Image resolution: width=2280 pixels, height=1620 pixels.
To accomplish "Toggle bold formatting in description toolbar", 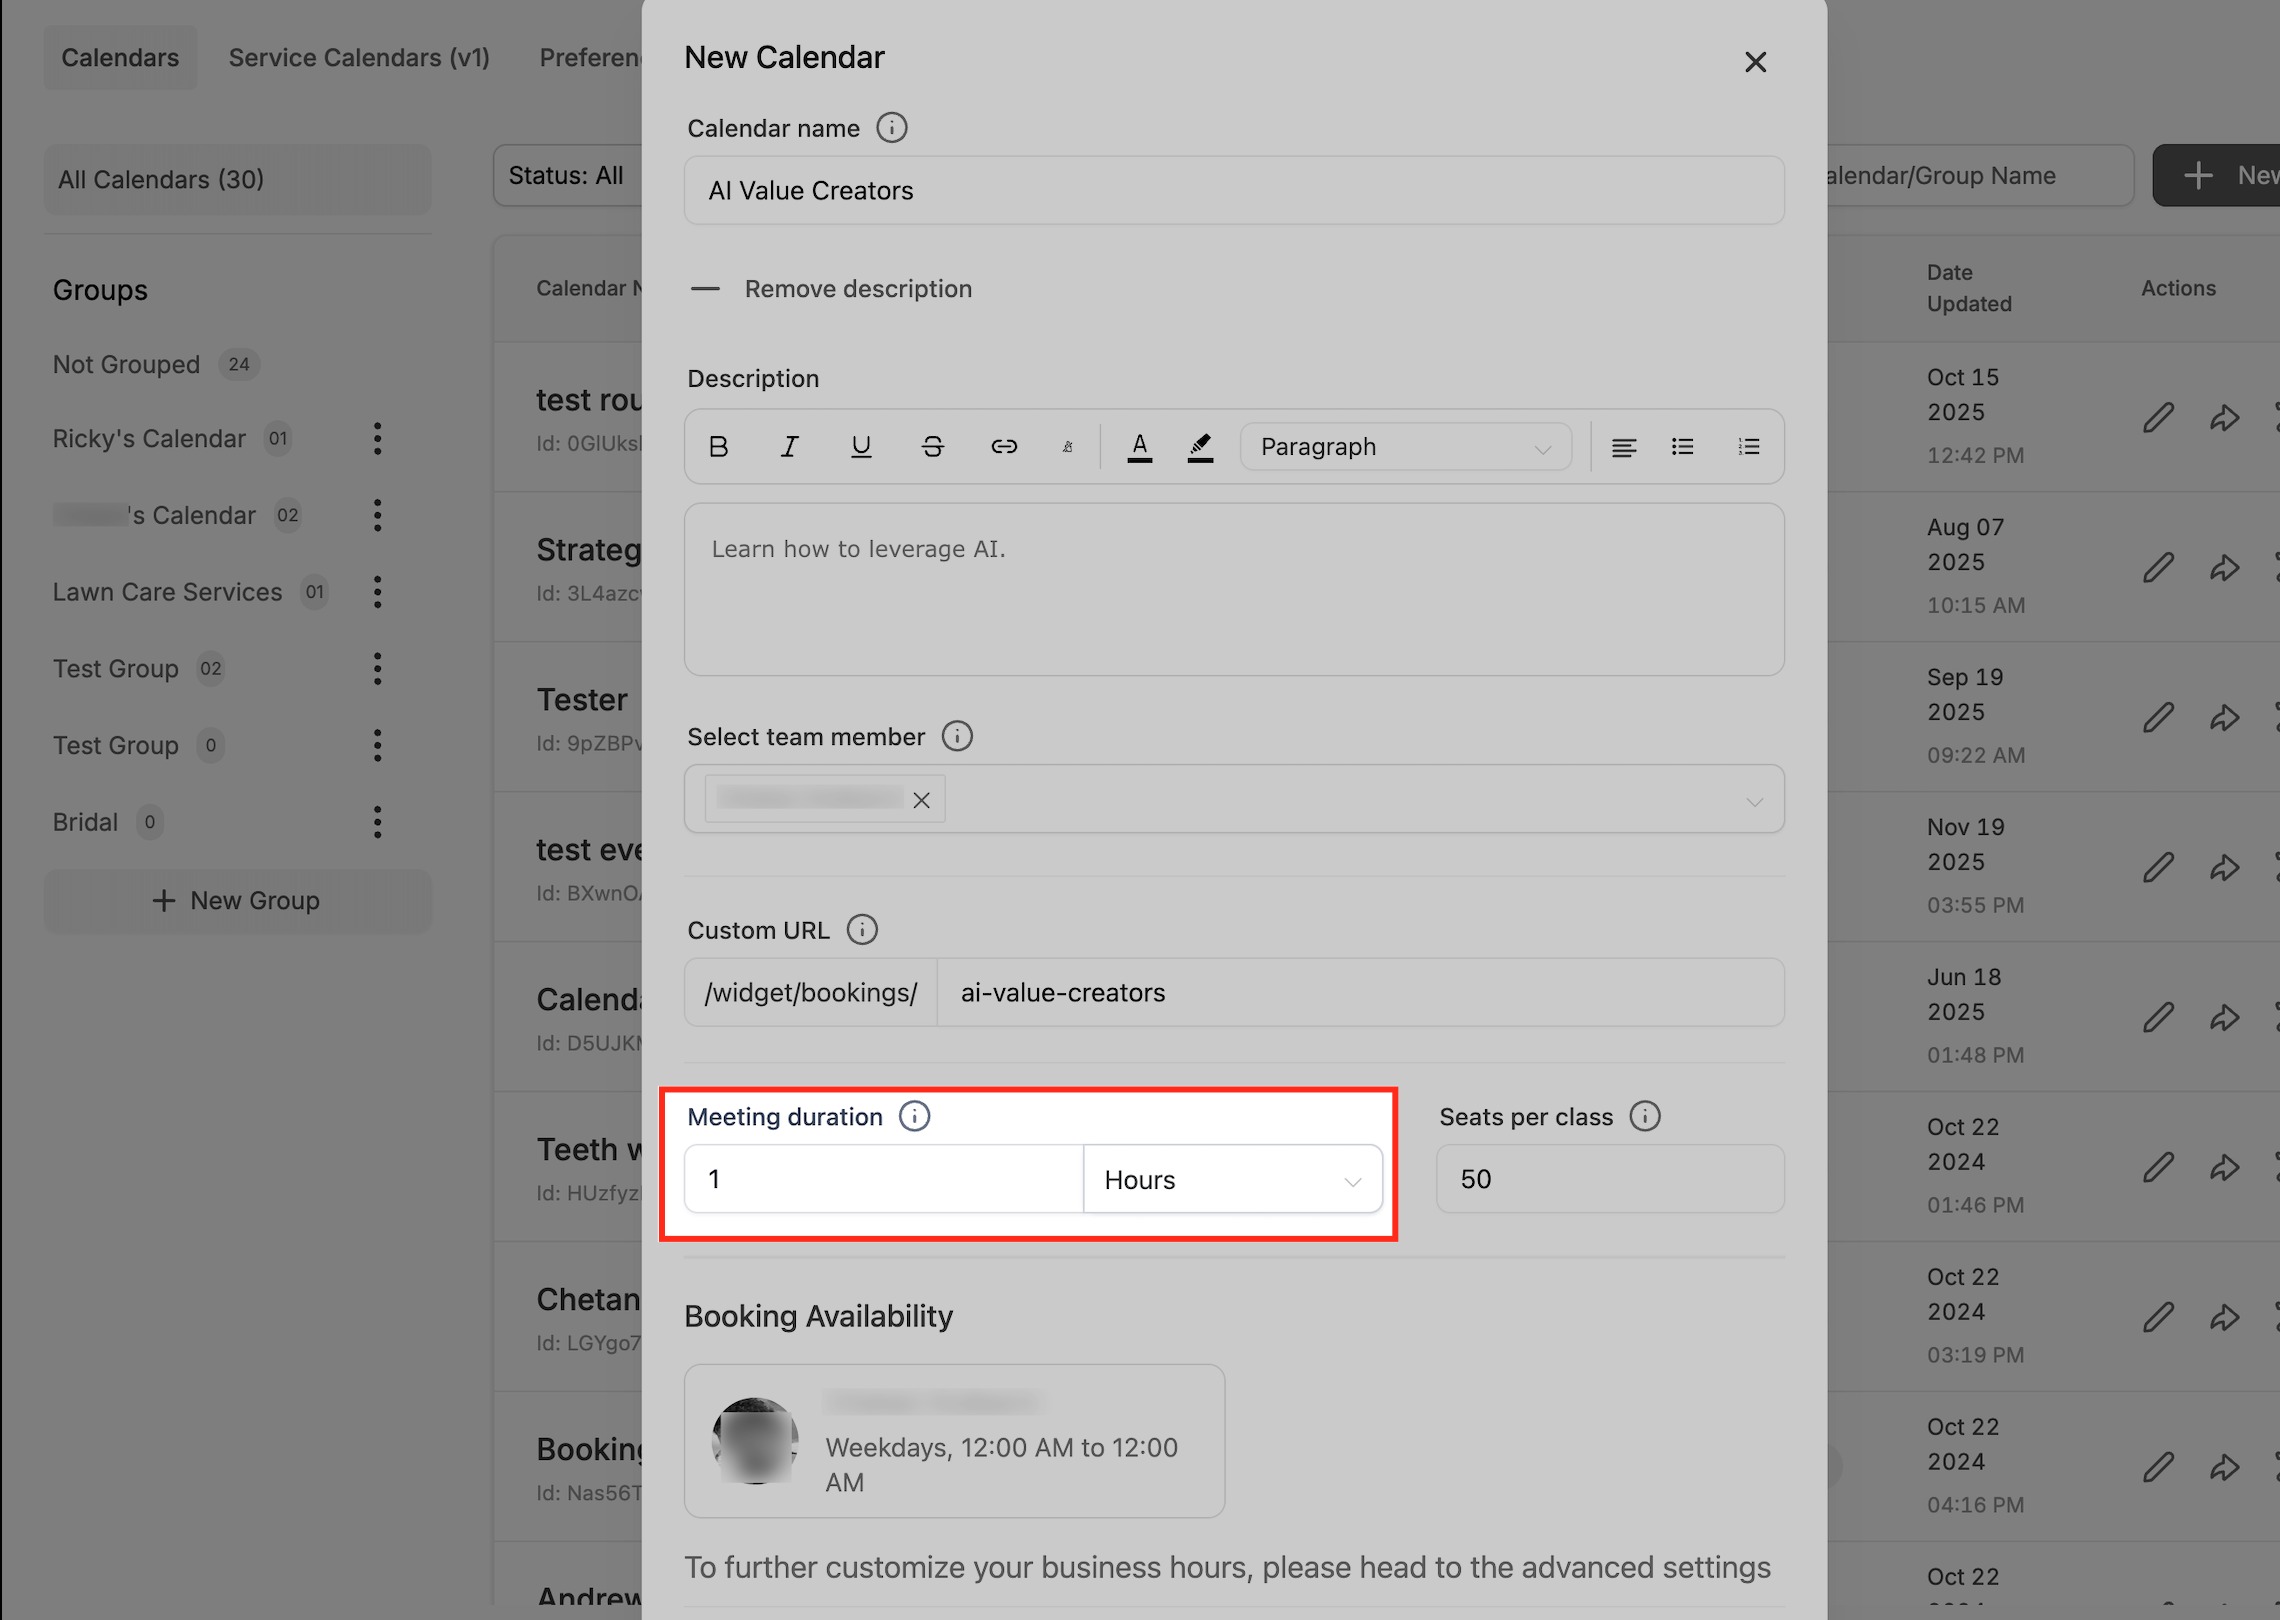I will pyautogui.click(x=718, y=447).
